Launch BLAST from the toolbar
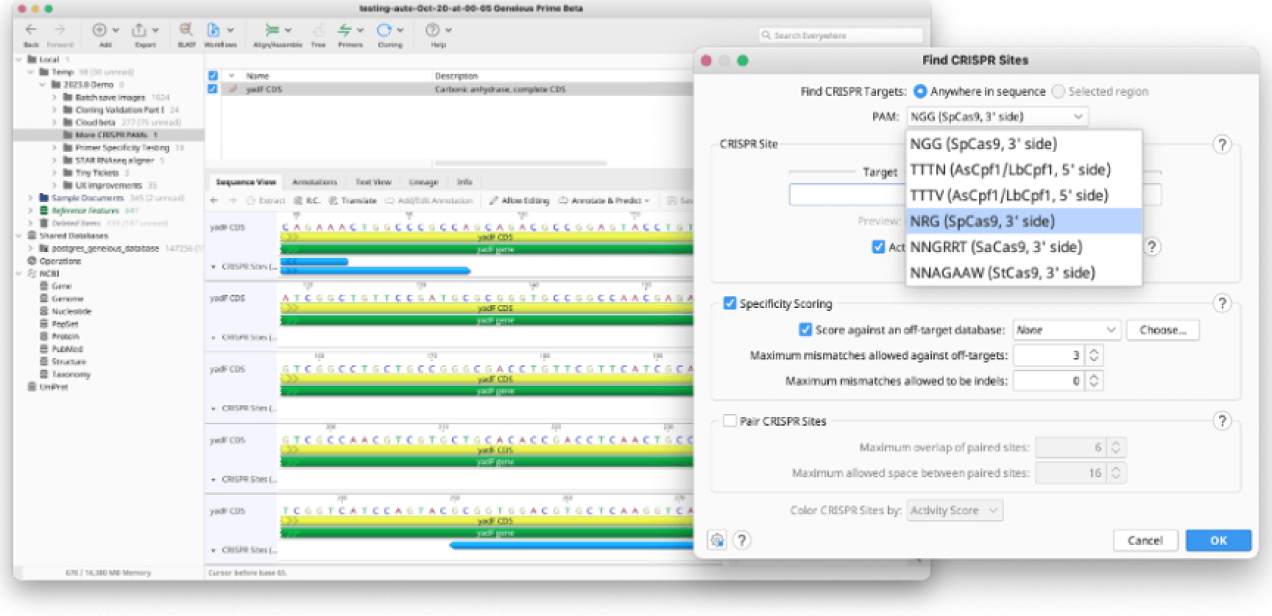The image size is (1272, 616). coord(186,30)
